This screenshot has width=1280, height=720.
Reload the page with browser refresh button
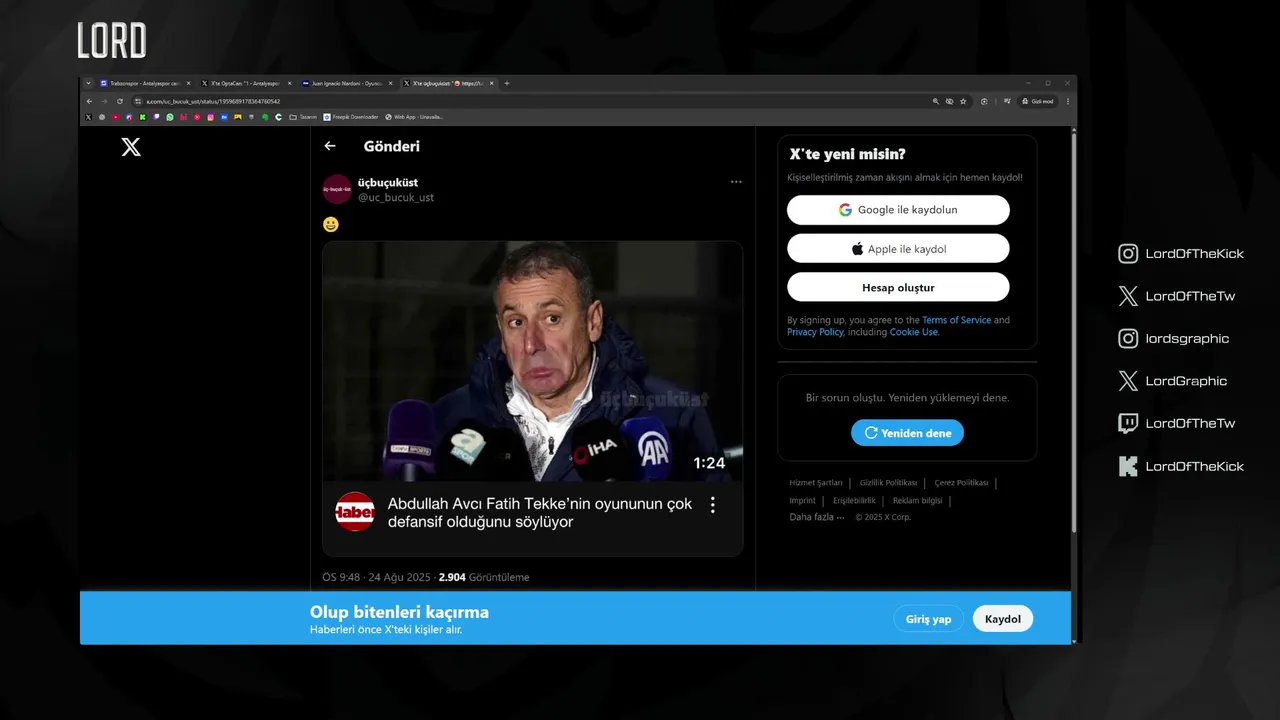(x=120, y=101)
